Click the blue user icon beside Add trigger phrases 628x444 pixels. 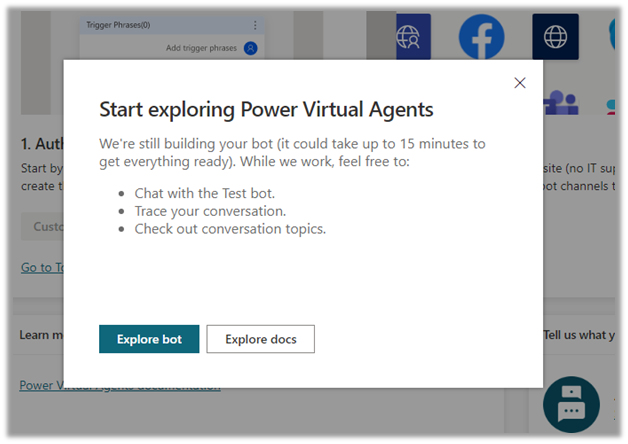point(250,48)
